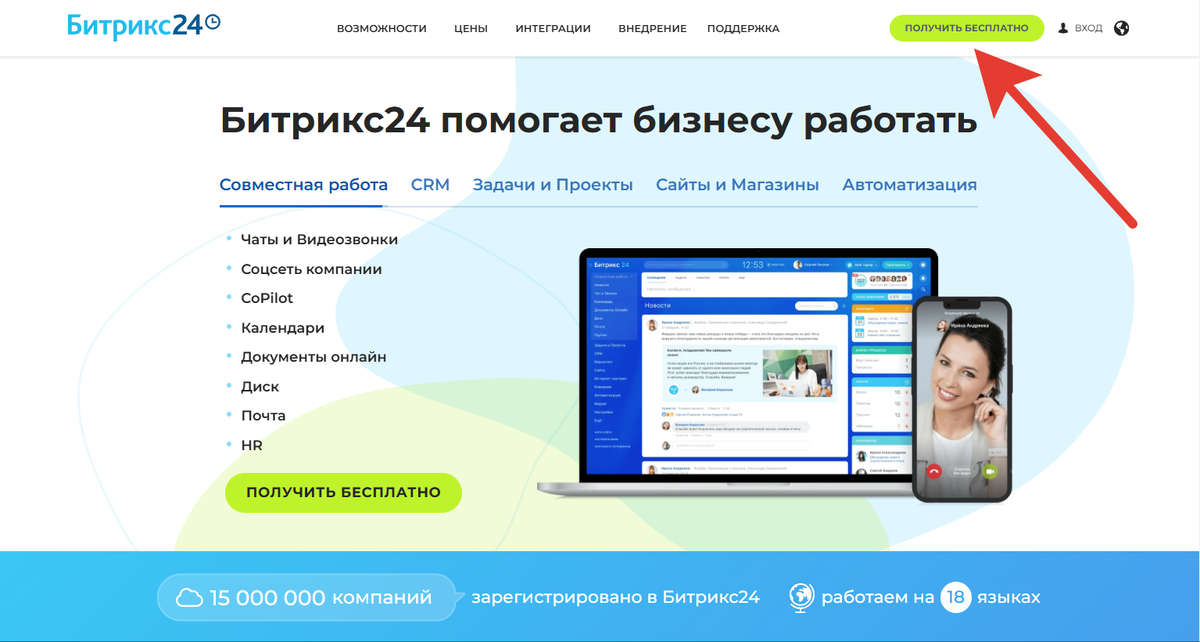Click the Документы онлайн list item

[313, 357]
